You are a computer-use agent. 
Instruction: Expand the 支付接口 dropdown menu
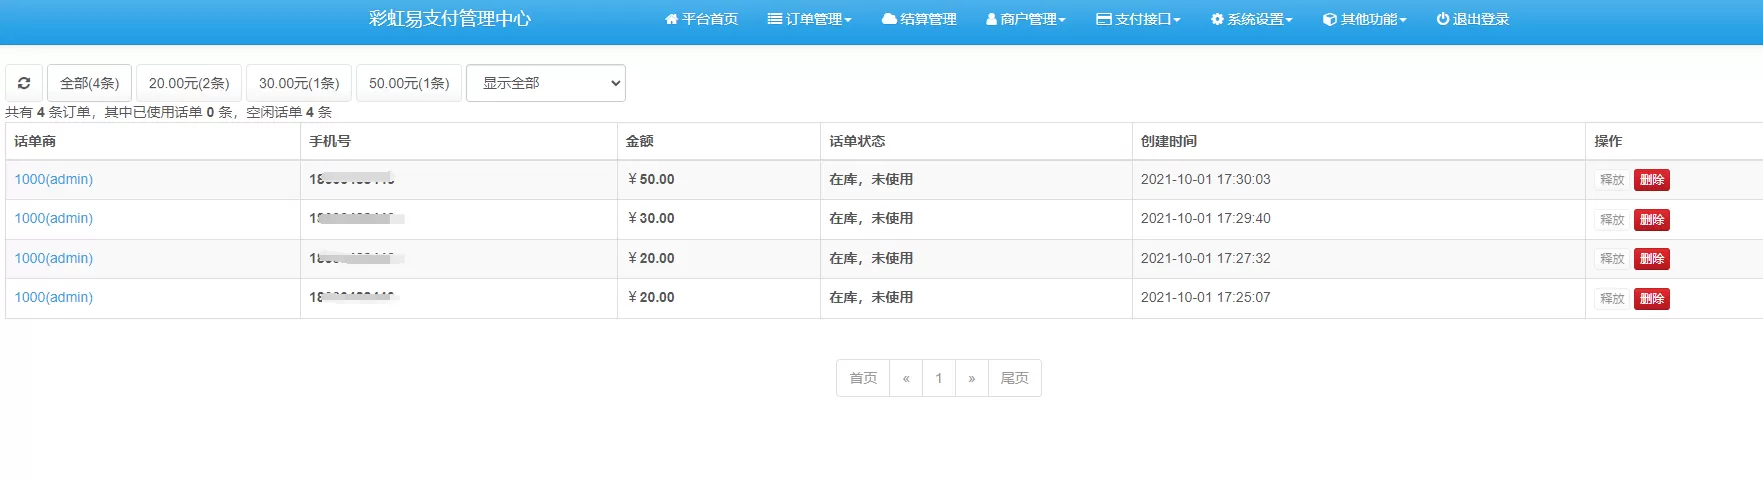click(1138, 19)
